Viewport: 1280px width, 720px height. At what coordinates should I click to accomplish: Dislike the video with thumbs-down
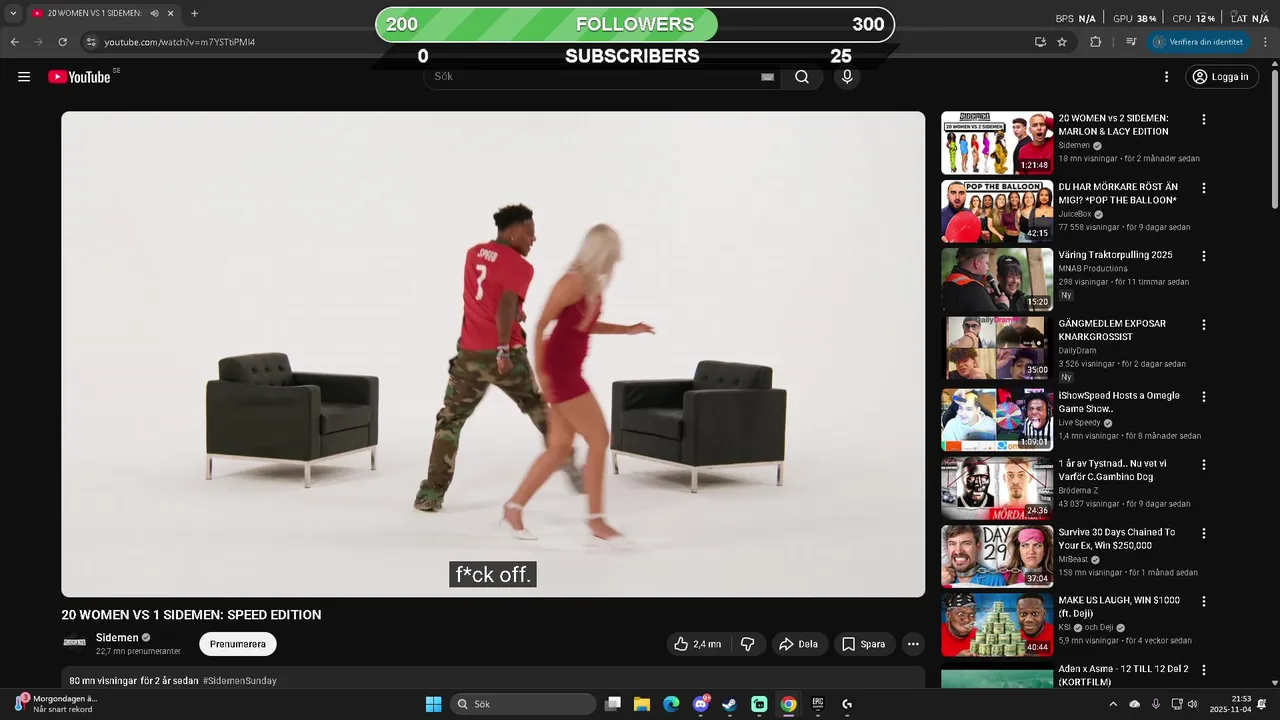tap(747, 644)
